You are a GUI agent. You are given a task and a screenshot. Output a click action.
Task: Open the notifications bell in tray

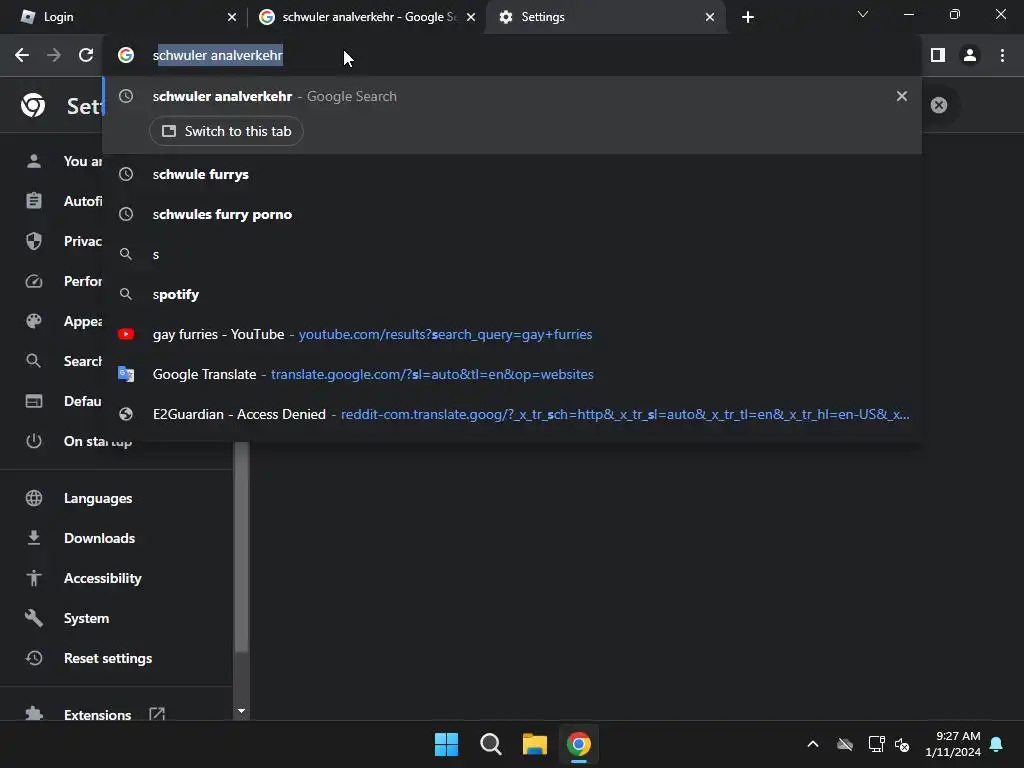(x=997, y=744)
